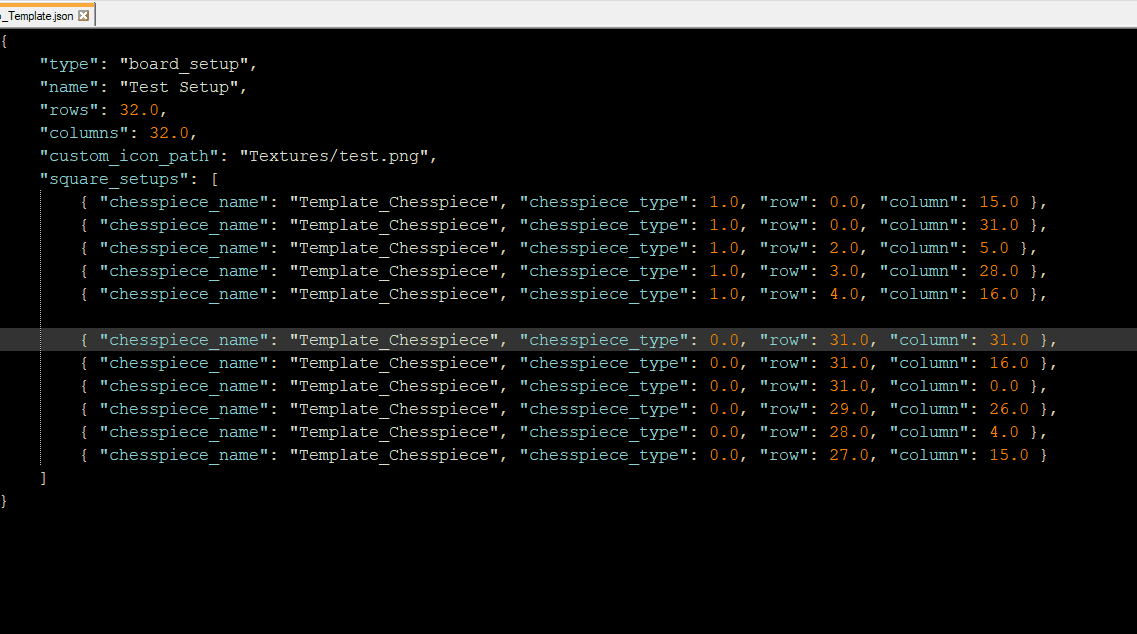
Task: Click the "square_setups" key
Action: click(114, 179)
